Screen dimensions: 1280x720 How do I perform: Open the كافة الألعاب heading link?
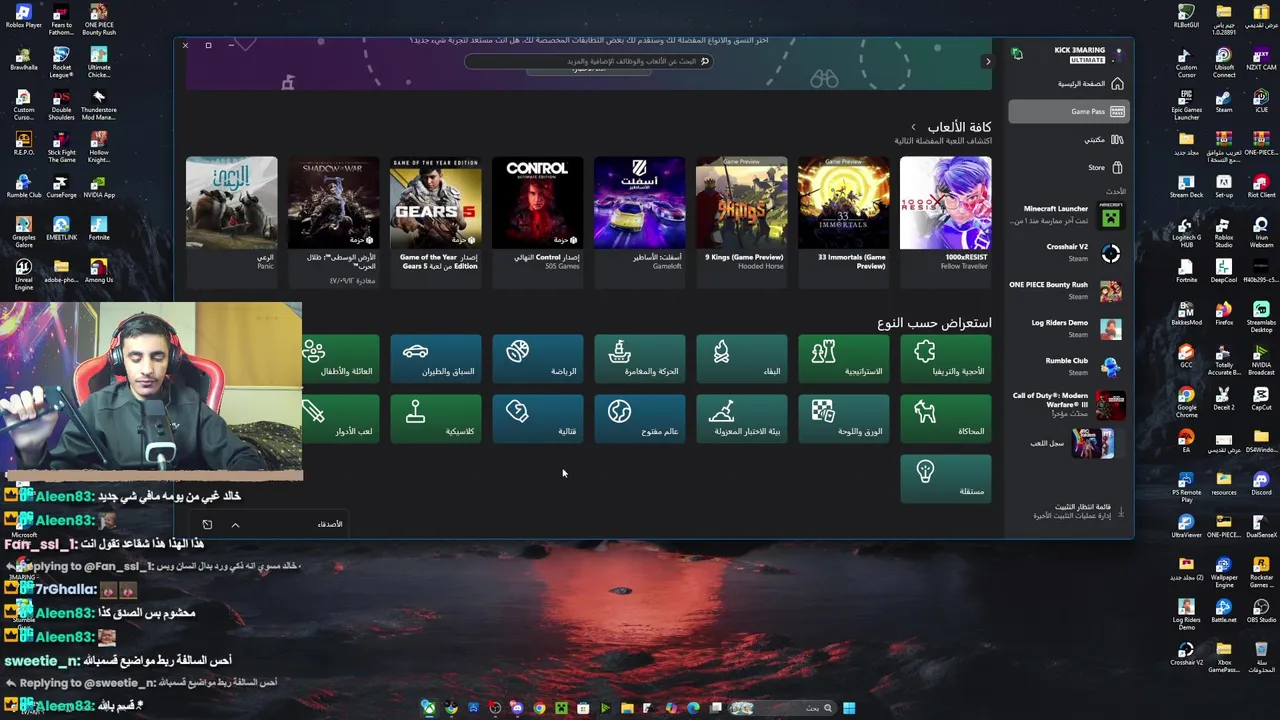[x=959, y=127]
